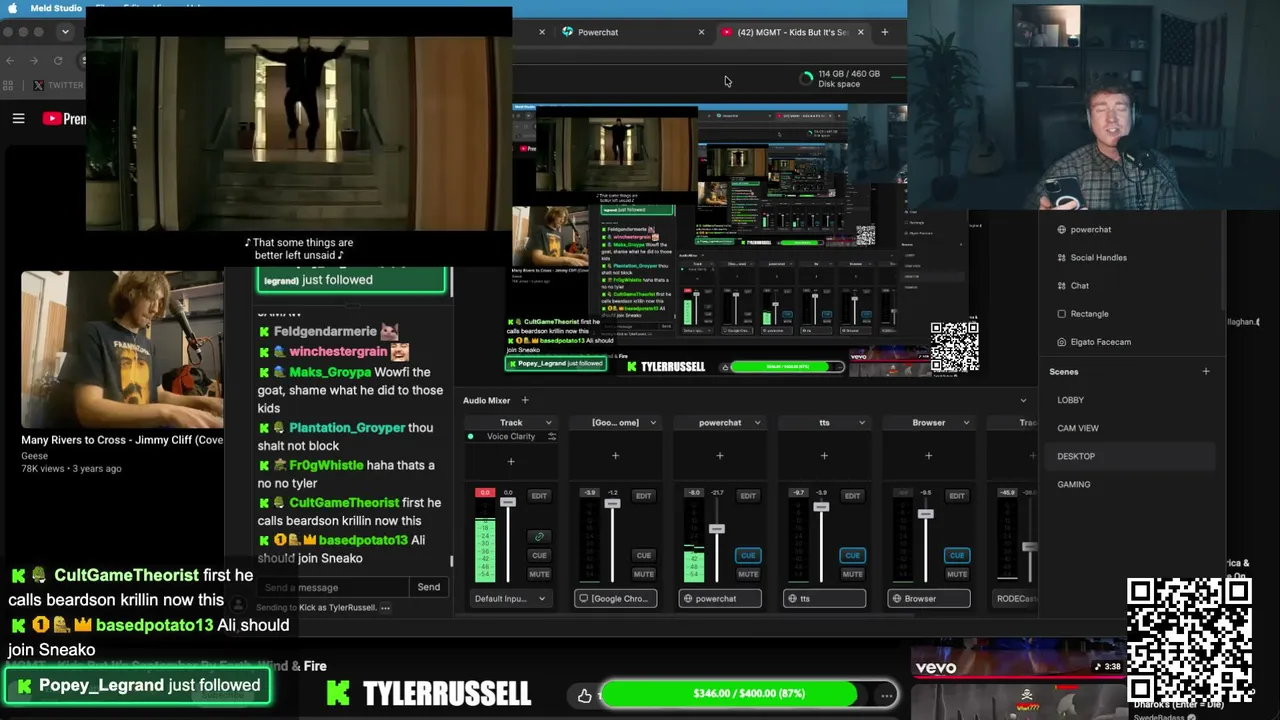Viewport: 1280px width, 720px height.
Task: Send the chat message
Action: [x=428, y=587]
